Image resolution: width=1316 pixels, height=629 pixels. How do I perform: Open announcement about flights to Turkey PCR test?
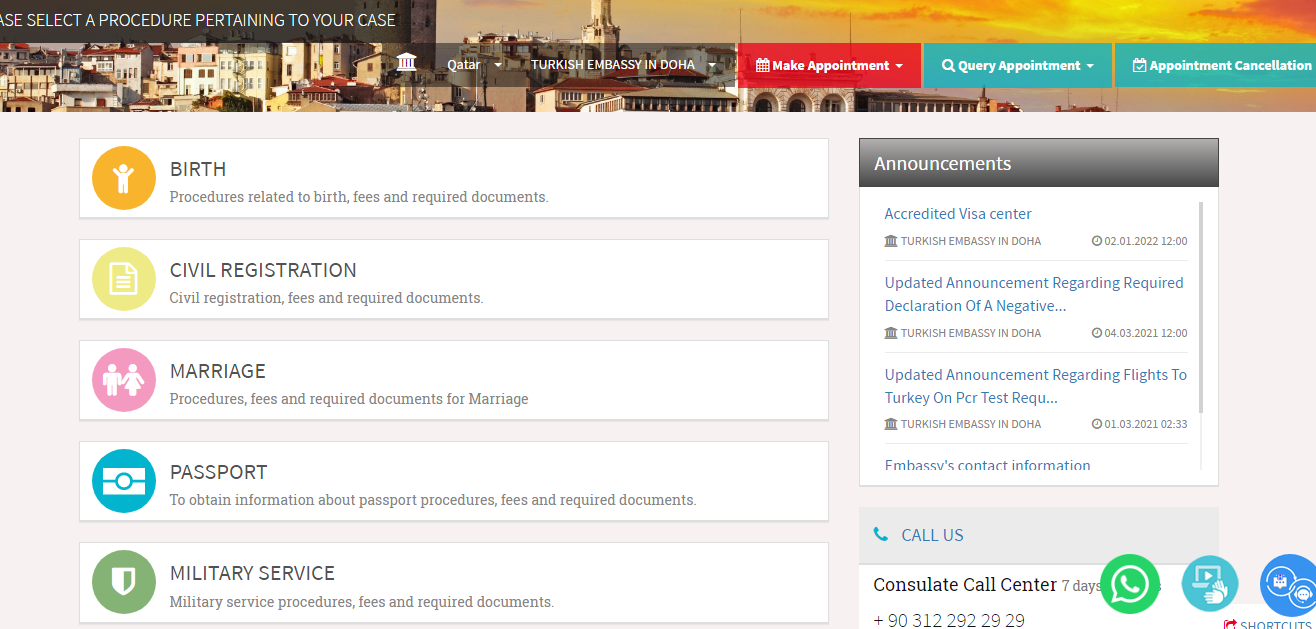(1035, 386)
